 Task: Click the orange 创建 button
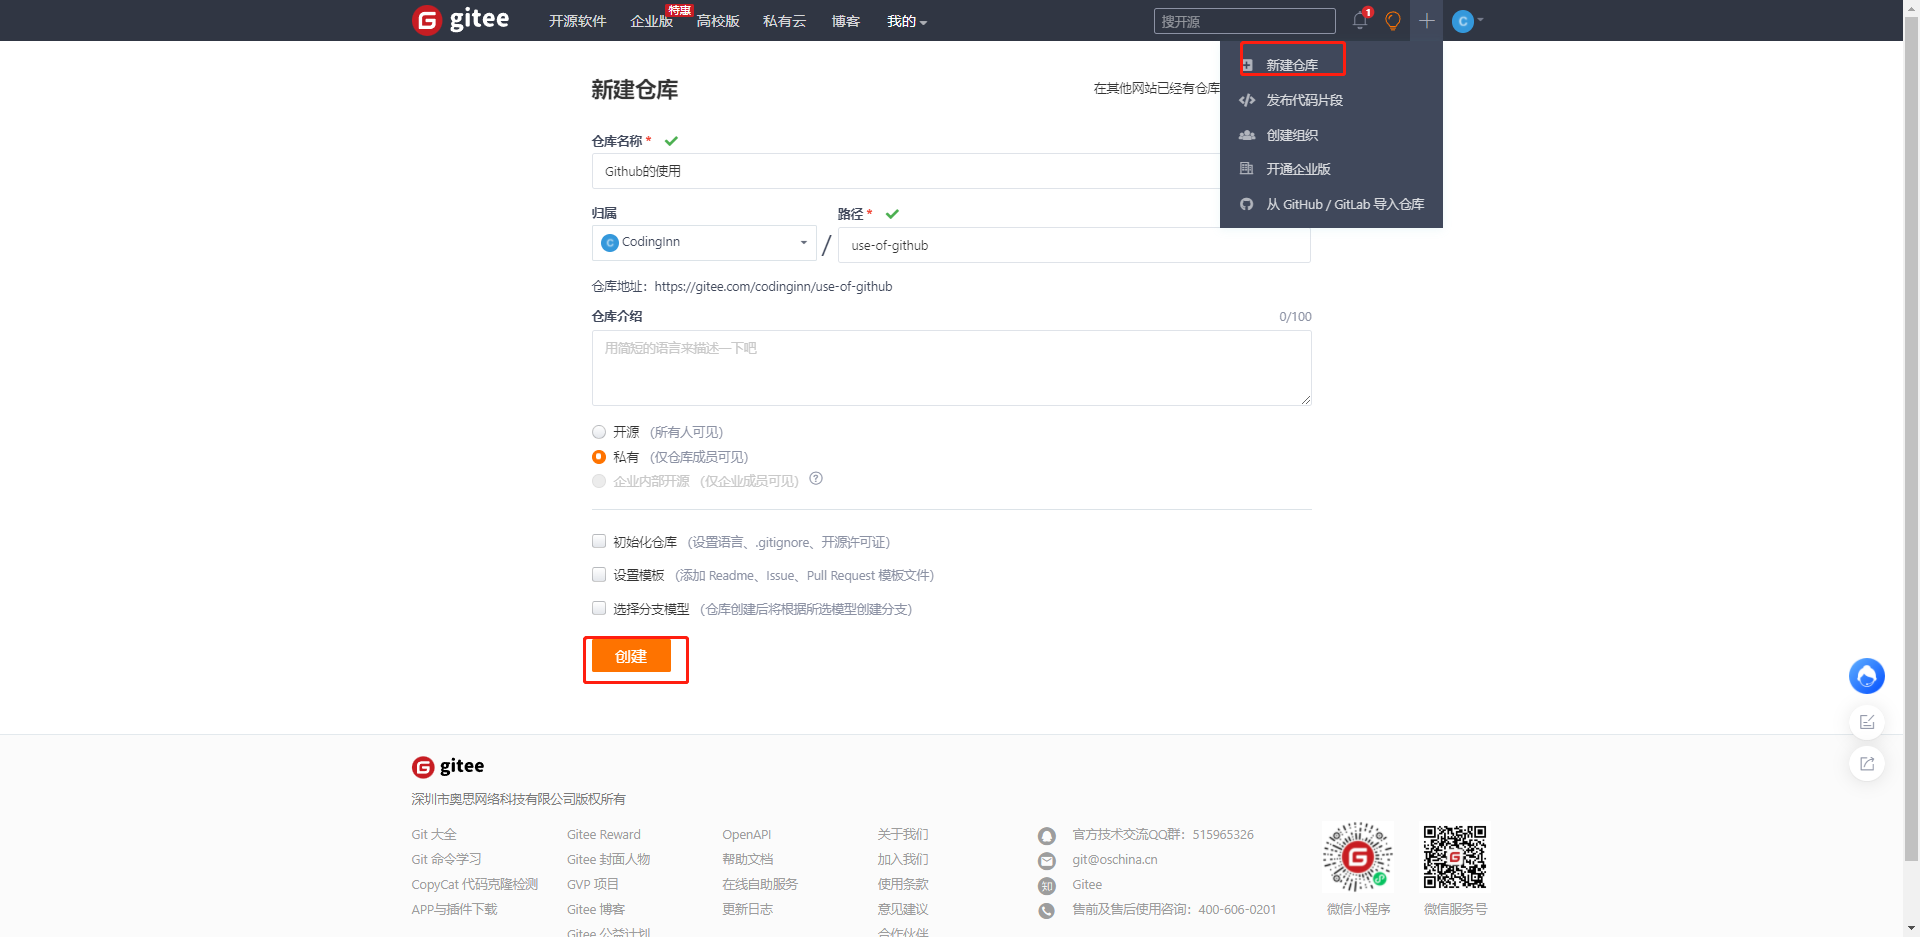(x=631, y=656)
